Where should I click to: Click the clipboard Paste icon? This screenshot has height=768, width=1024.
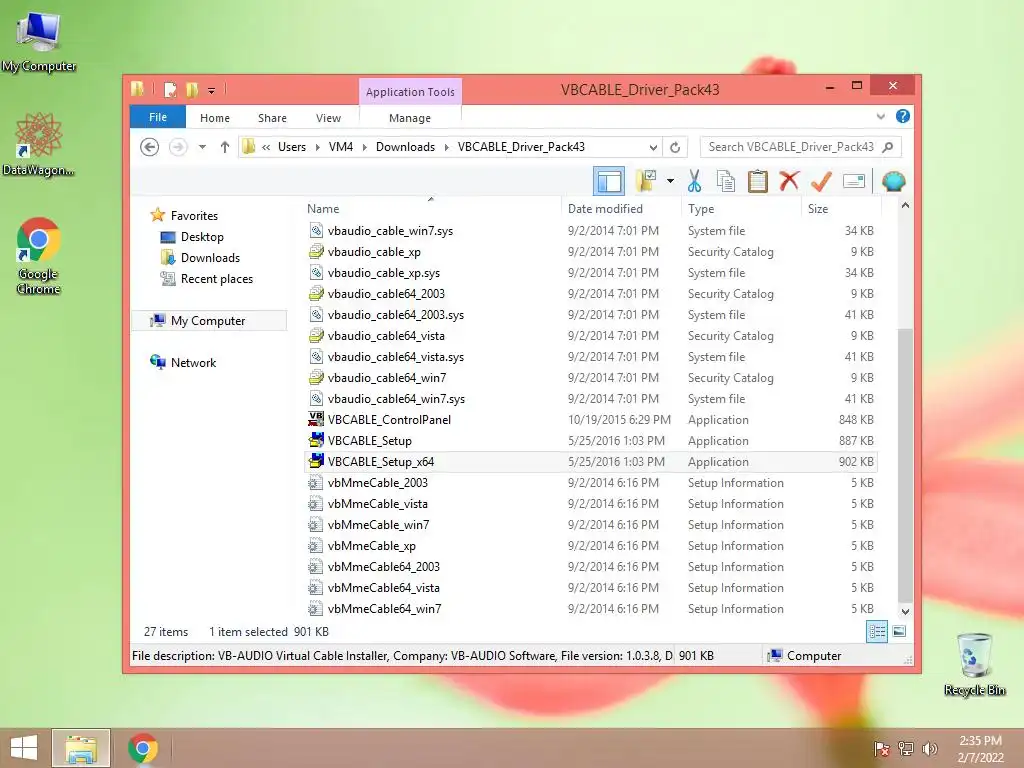point(758,181)
